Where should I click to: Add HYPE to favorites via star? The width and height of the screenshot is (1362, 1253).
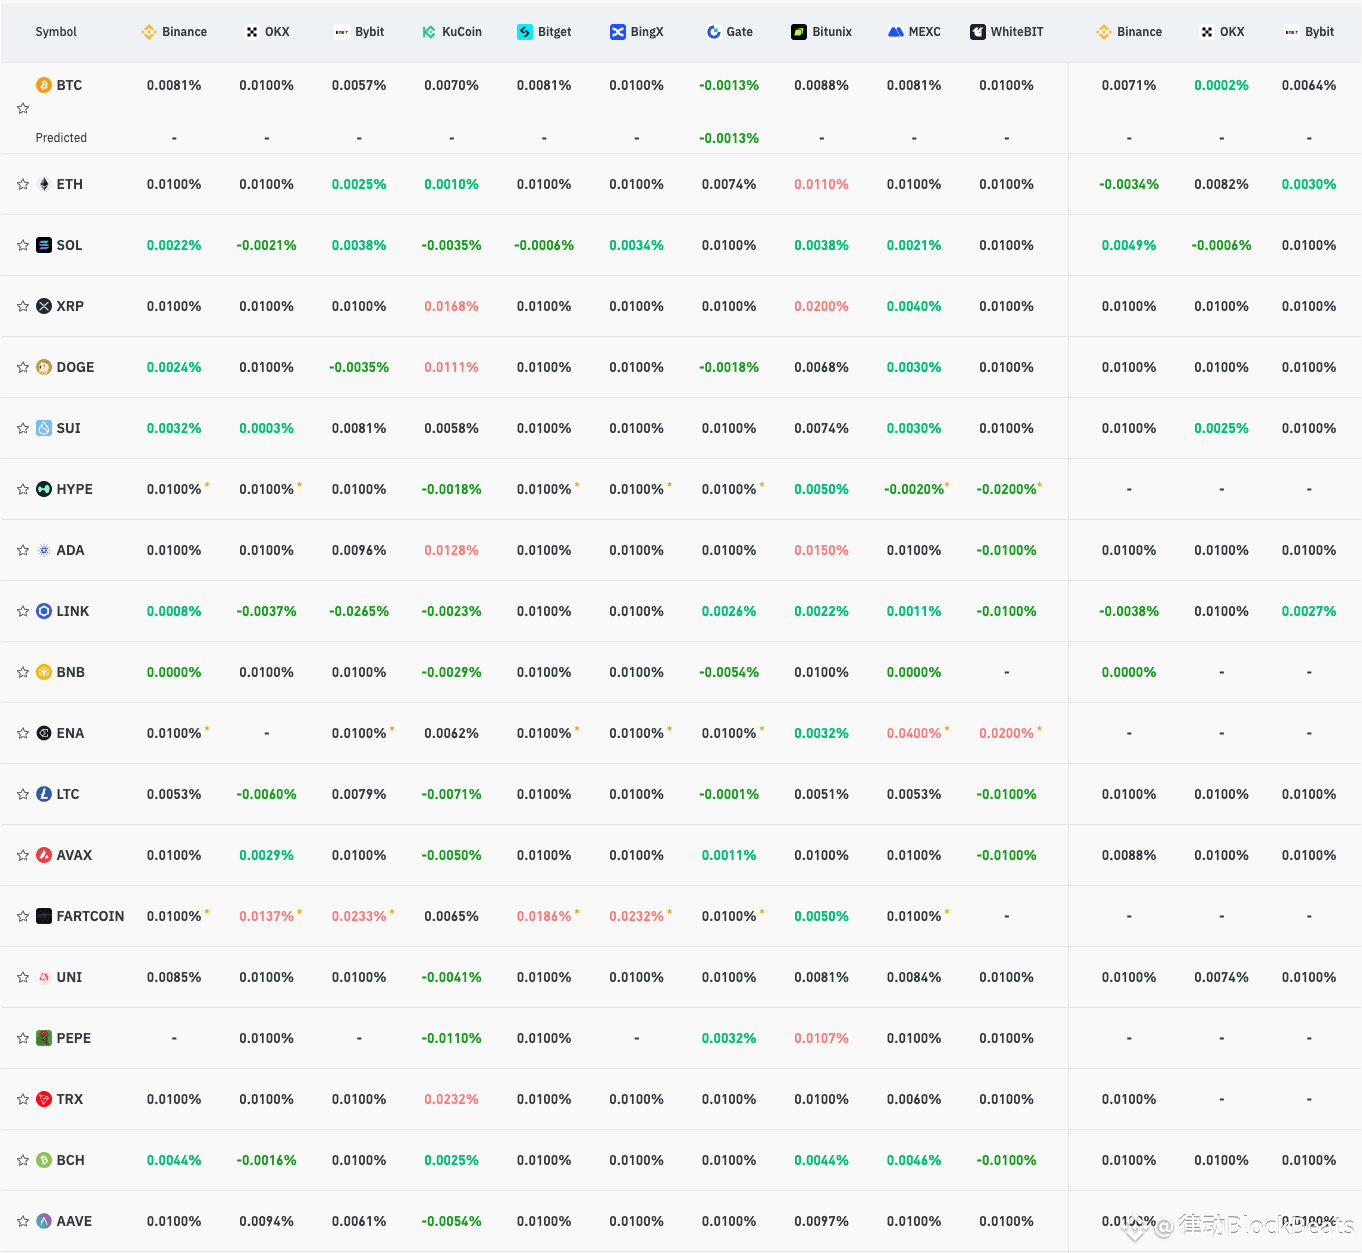coord(23,489)
